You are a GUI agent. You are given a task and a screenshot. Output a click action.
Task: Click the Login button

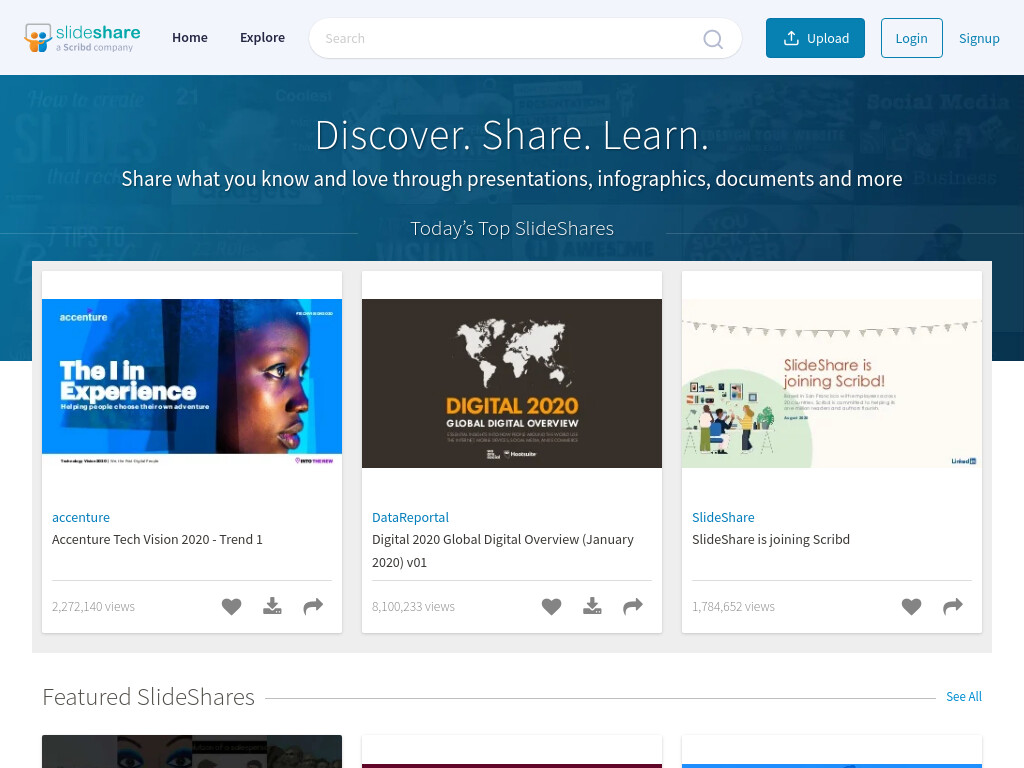[912, 38]
